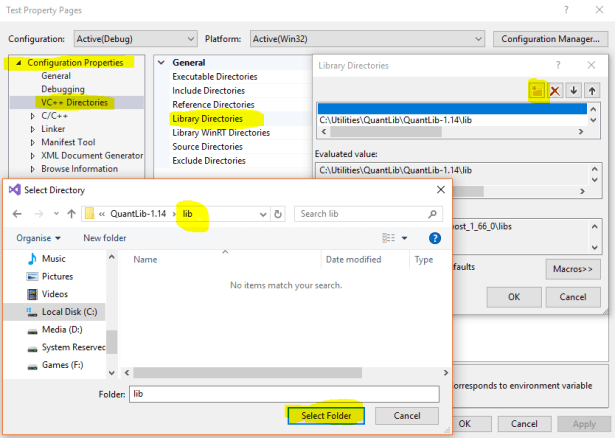
Task: Select Music in navigation pane
Action: tap(53, 259)
